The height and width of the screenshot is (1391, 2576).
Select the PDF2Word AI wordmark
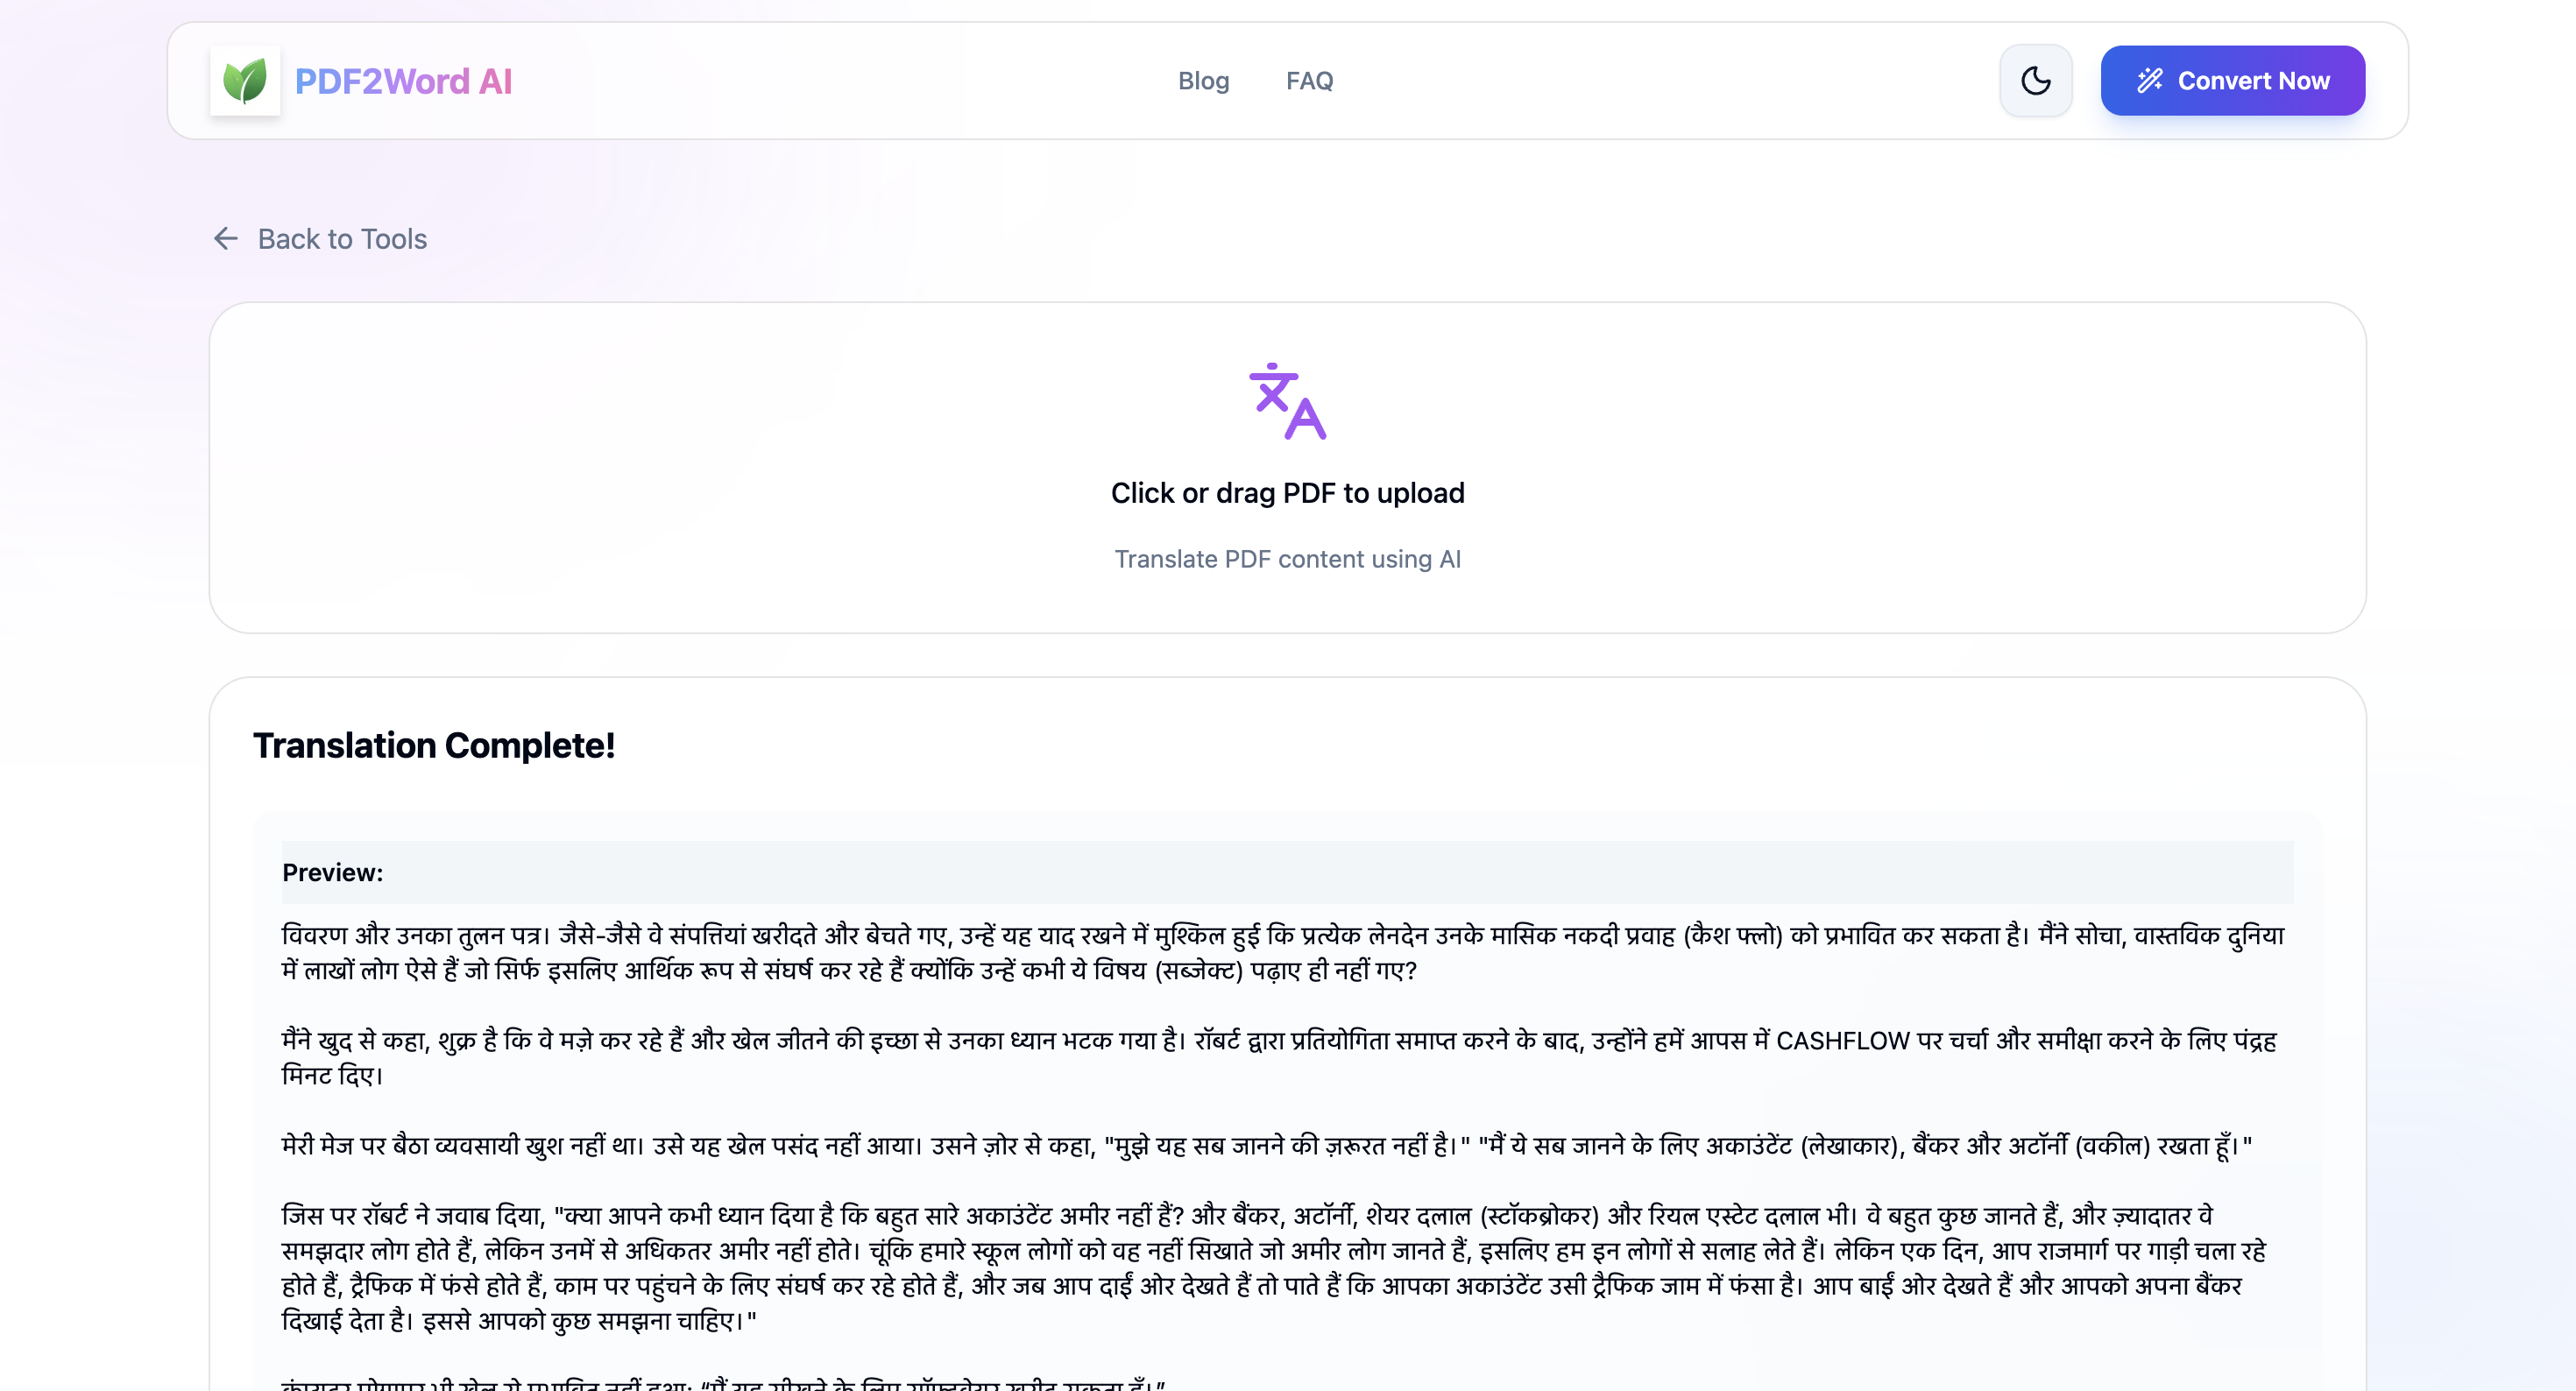(404, 80)
